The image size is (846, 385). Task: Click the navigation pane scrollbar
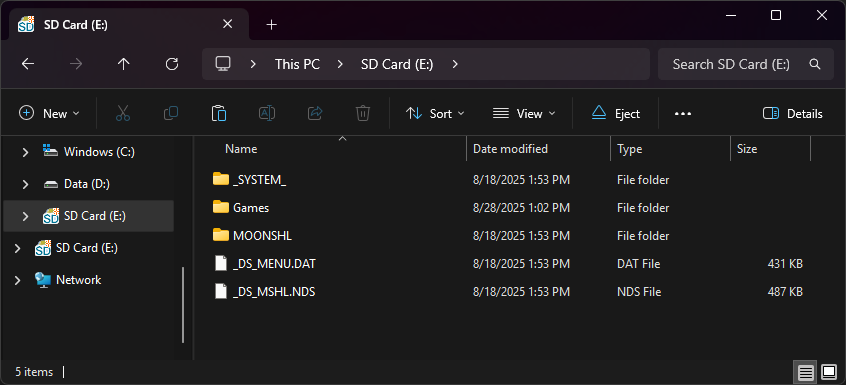183,304
